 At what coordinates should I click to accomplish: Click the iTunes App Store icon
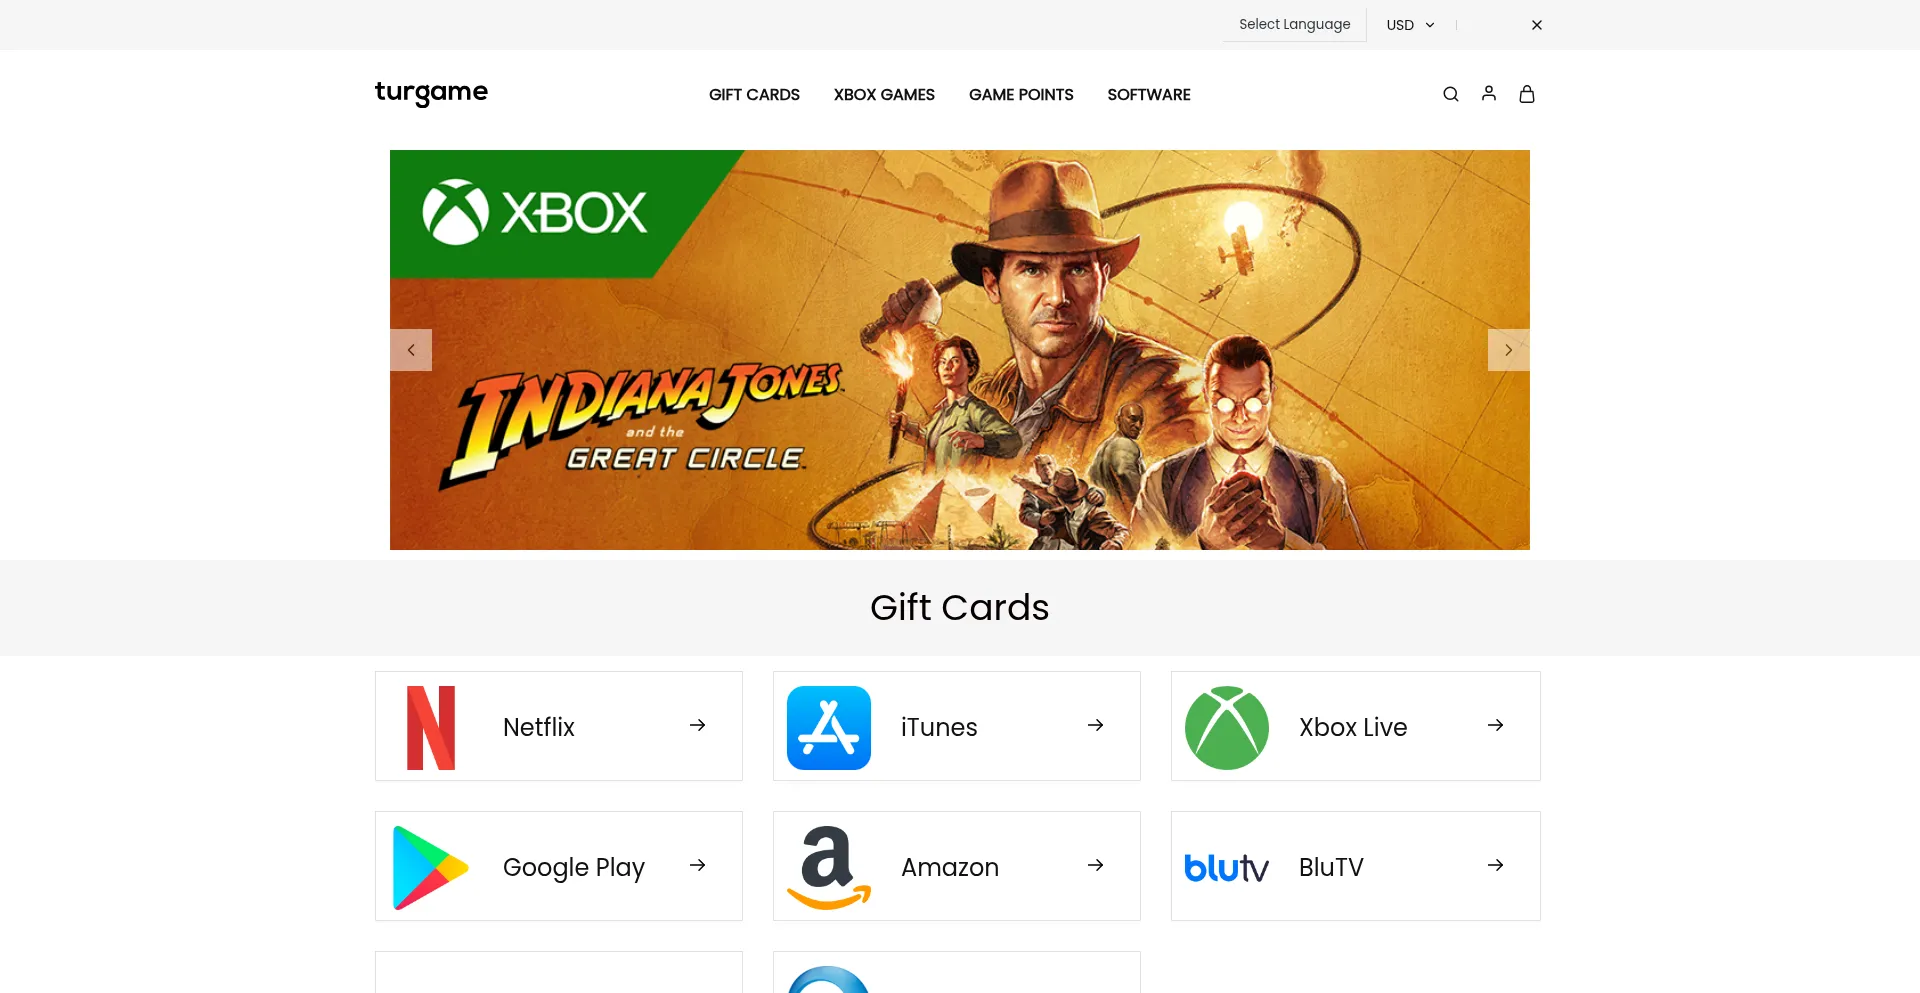pos(828,727)
